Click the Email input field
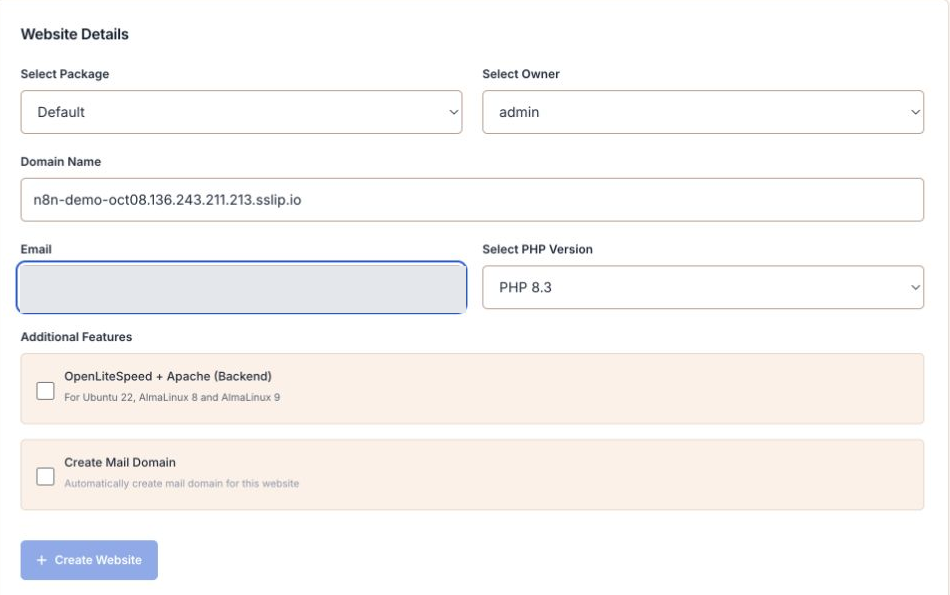Viewport: 950px width, 595px height. (x=241, y=287)
